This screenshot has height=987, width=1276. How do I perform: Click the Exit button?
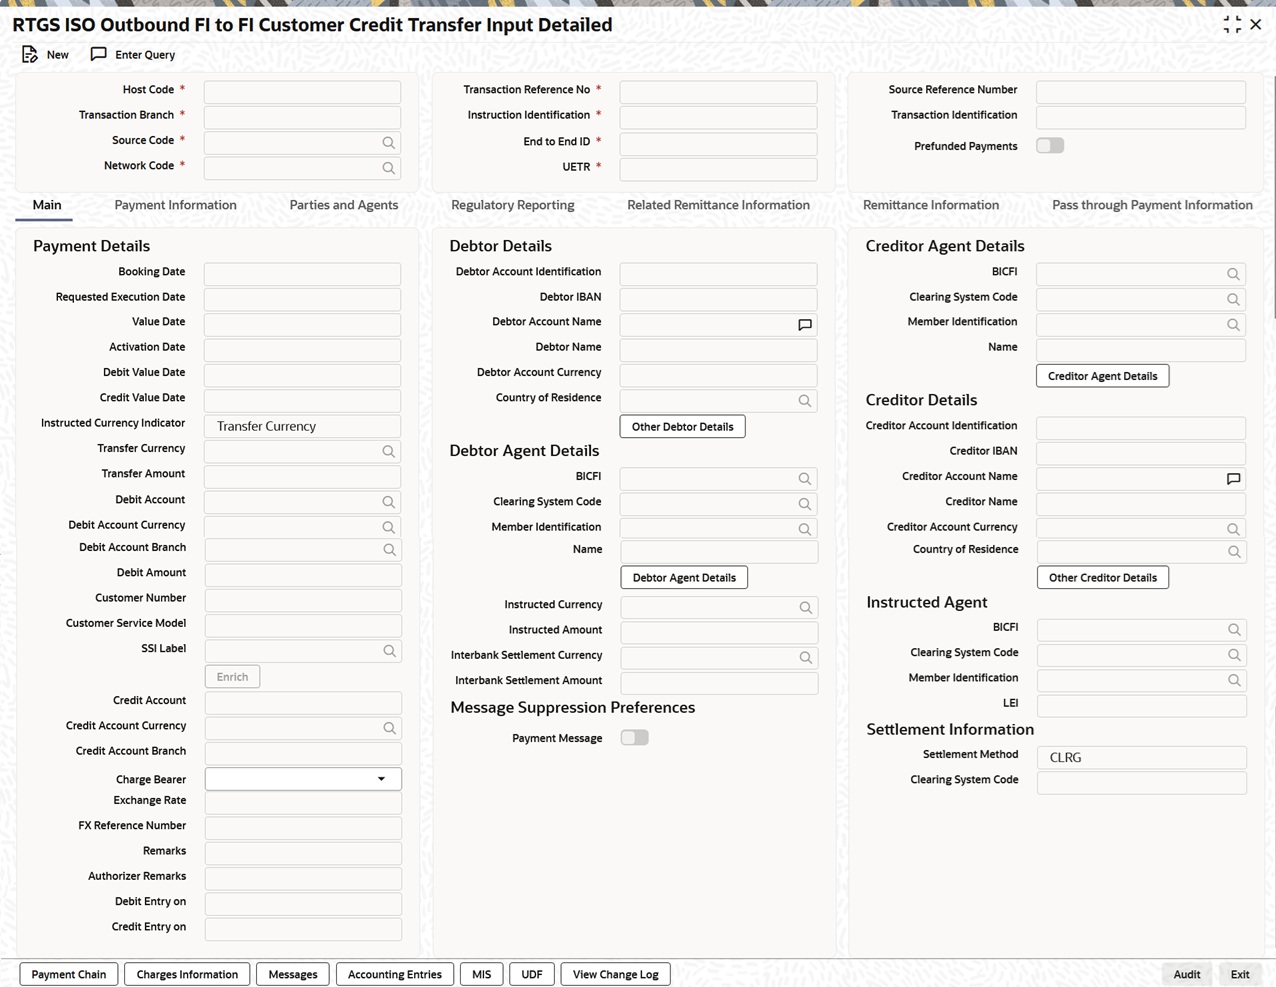point(1240,974)
